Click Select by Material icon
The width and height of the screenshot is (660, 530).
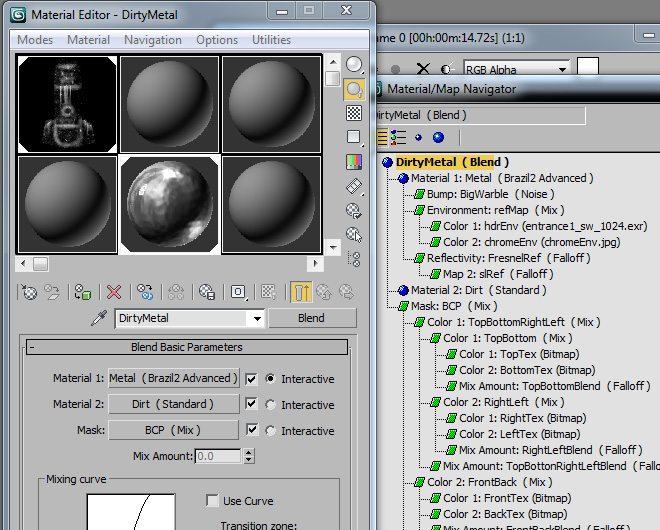click(x=354, y=234)
